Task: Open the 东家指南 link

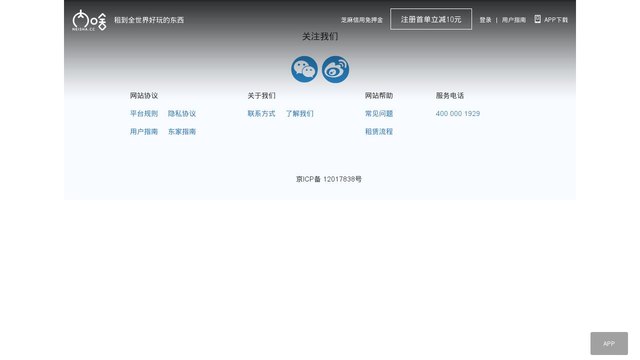Action: pyautogui.click(x=182, y=131)
